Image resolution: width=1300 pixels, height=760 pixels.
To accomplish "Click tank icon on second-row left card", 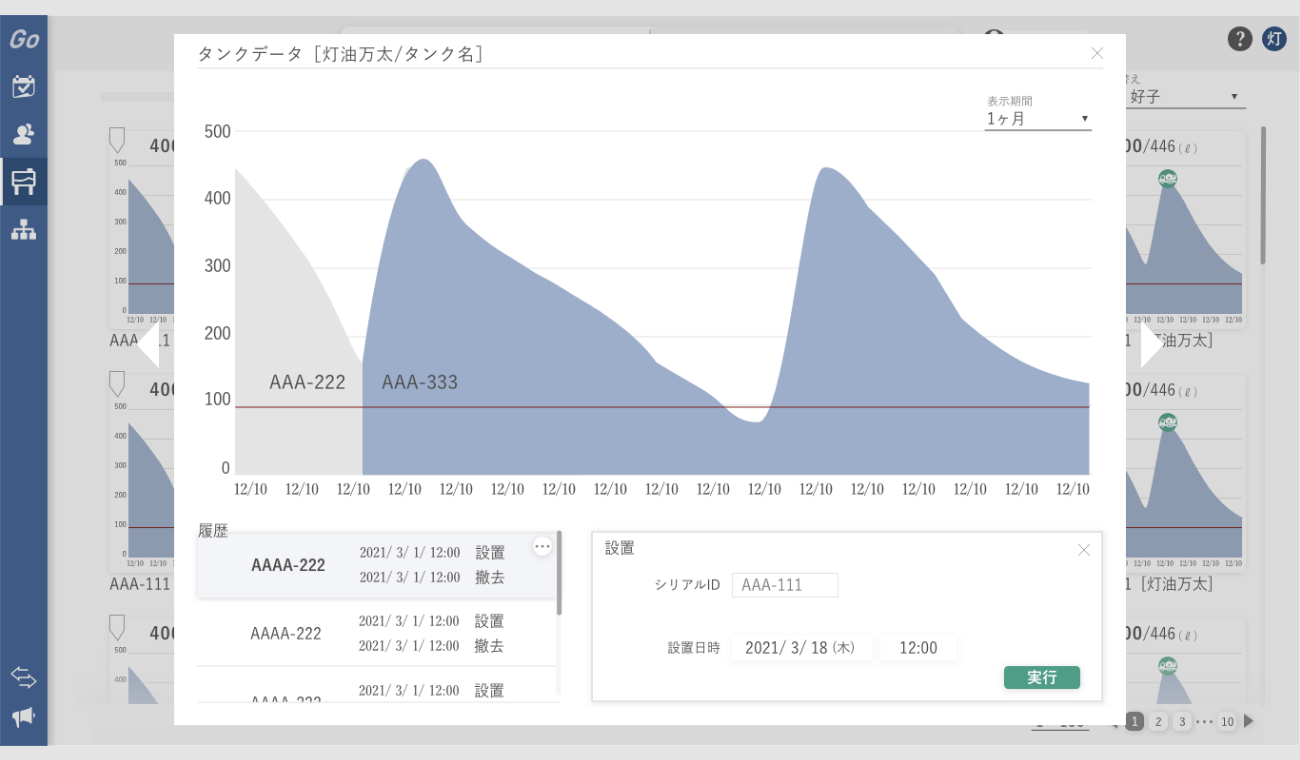I will 117,384.
